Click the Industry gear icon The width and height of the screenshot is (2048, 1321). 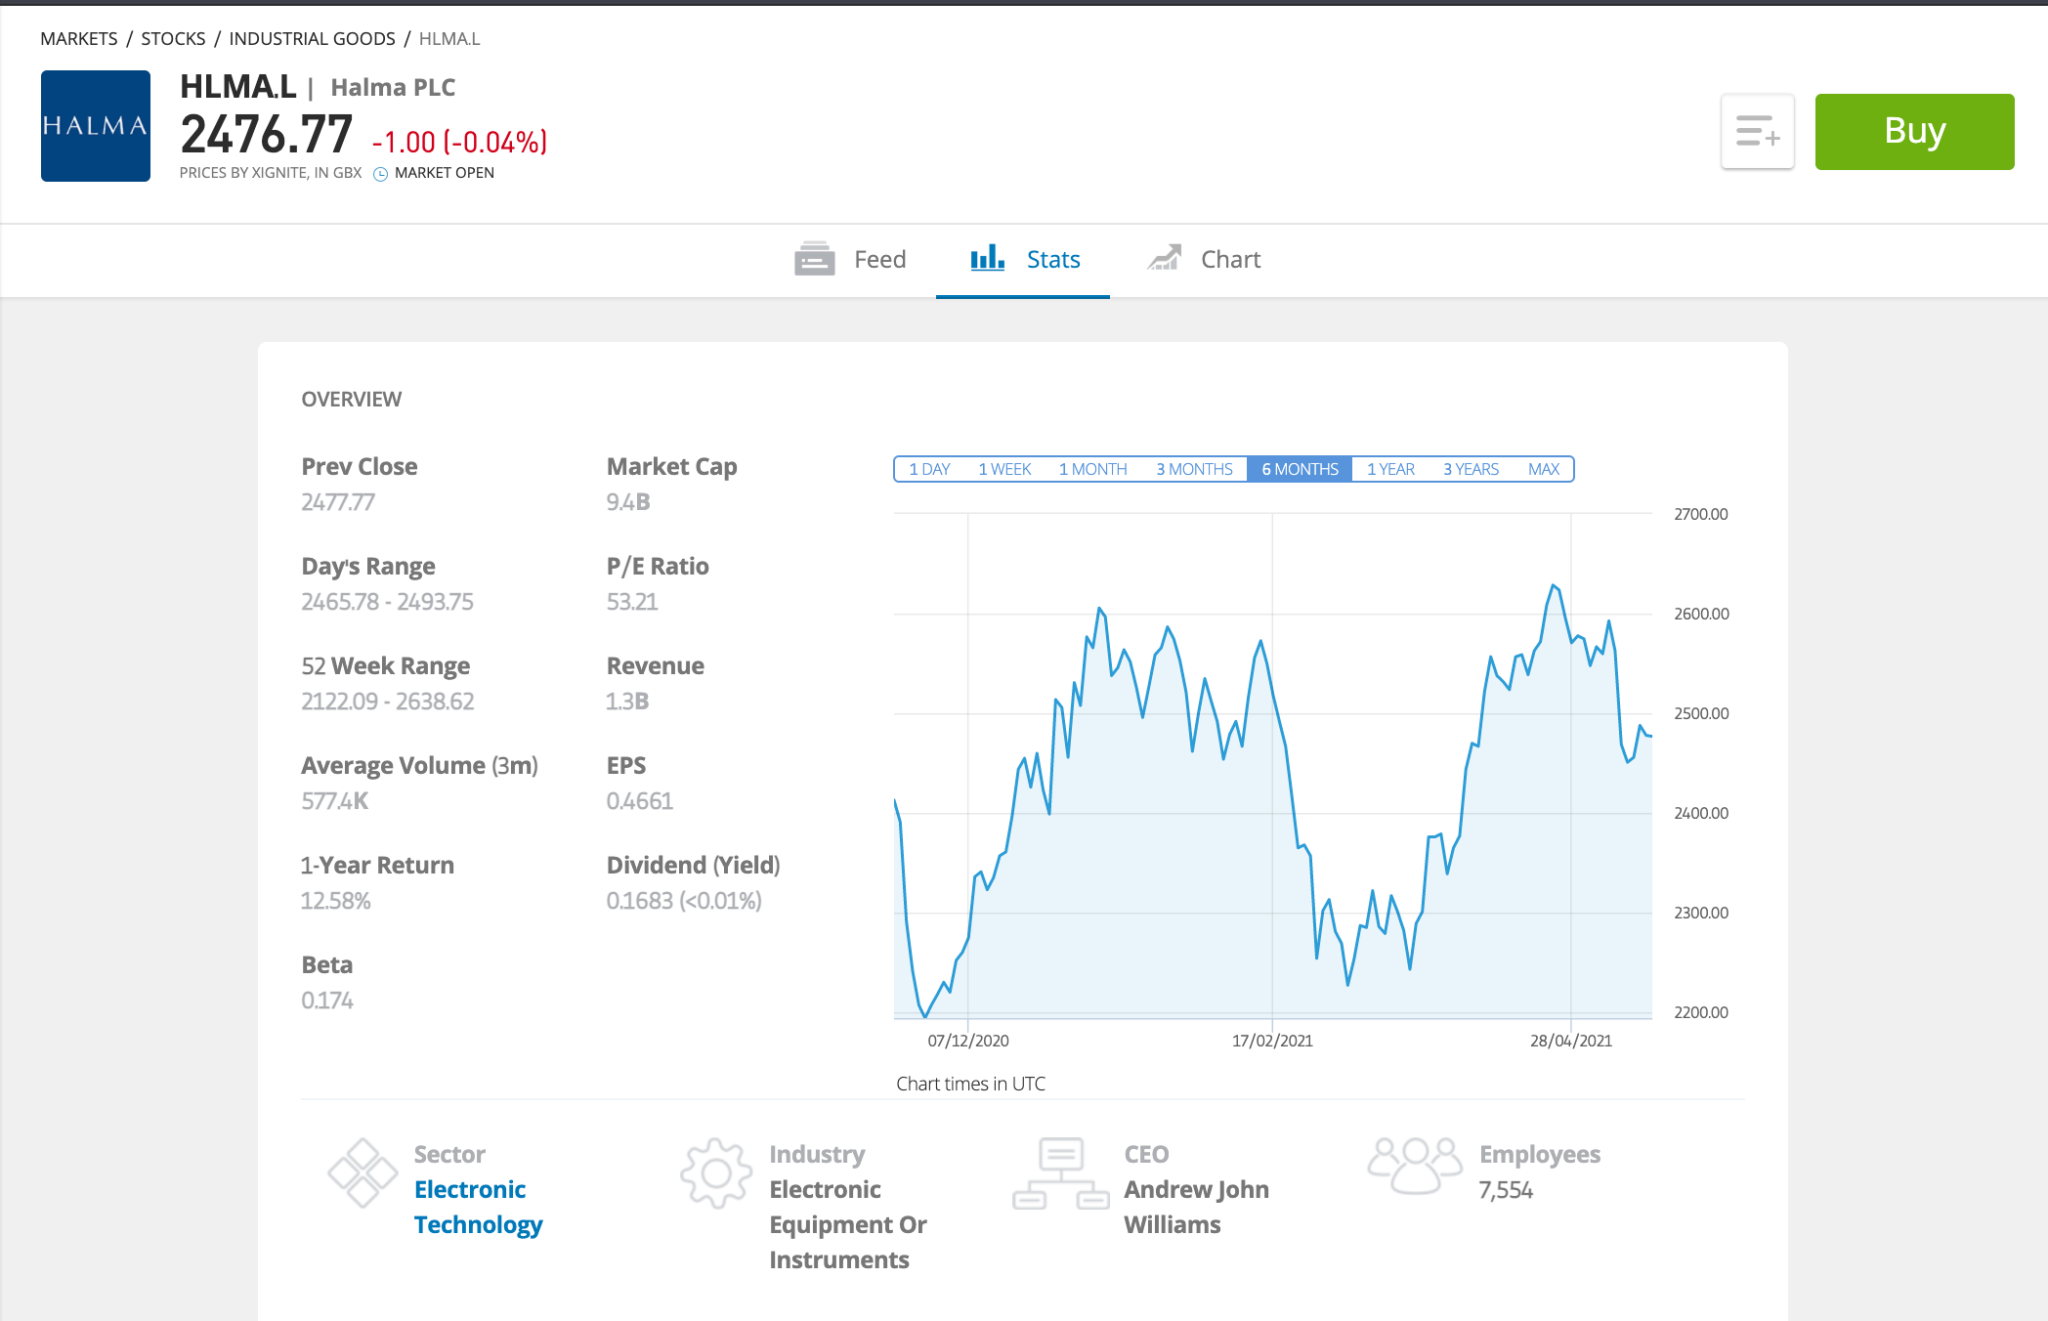(x=716, y=1173)
